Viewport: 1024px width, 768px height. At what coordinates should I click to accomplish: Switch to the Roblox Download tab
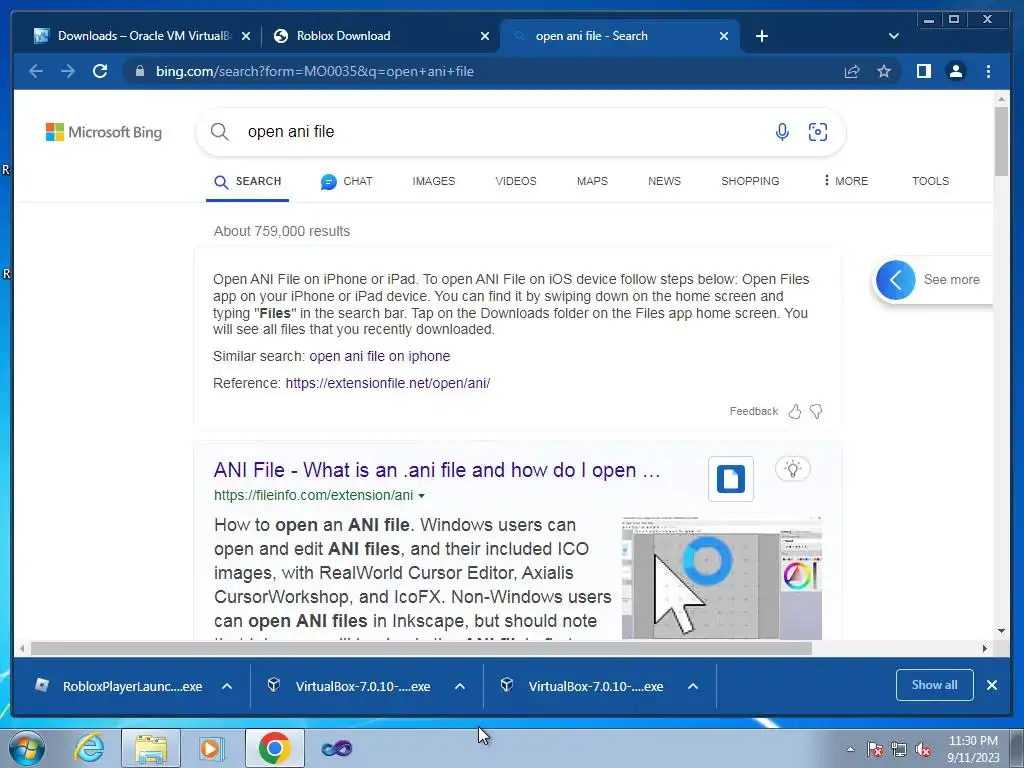point(382,36)
